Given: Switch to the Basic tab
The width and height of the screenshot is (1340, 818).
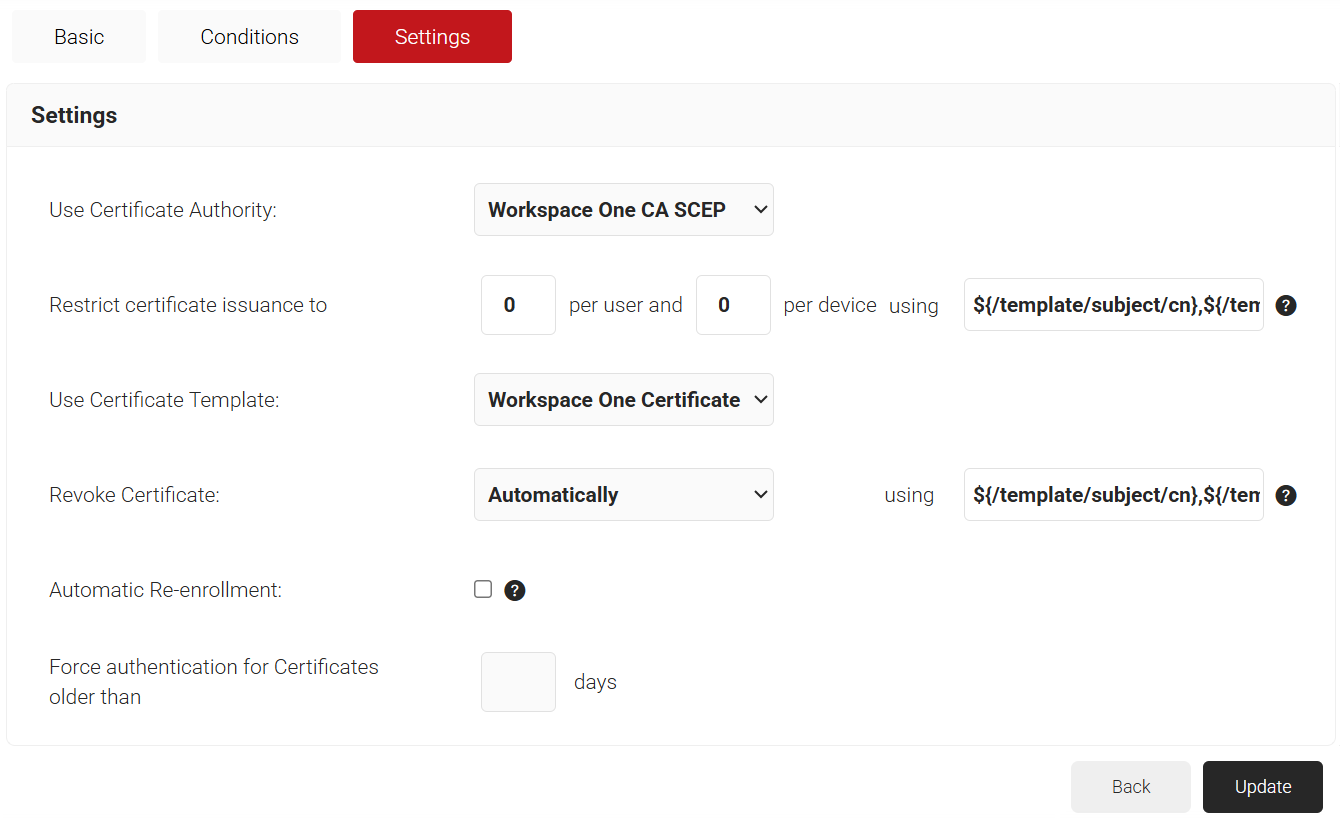Looking at the screenshot, I should point(79,37).
